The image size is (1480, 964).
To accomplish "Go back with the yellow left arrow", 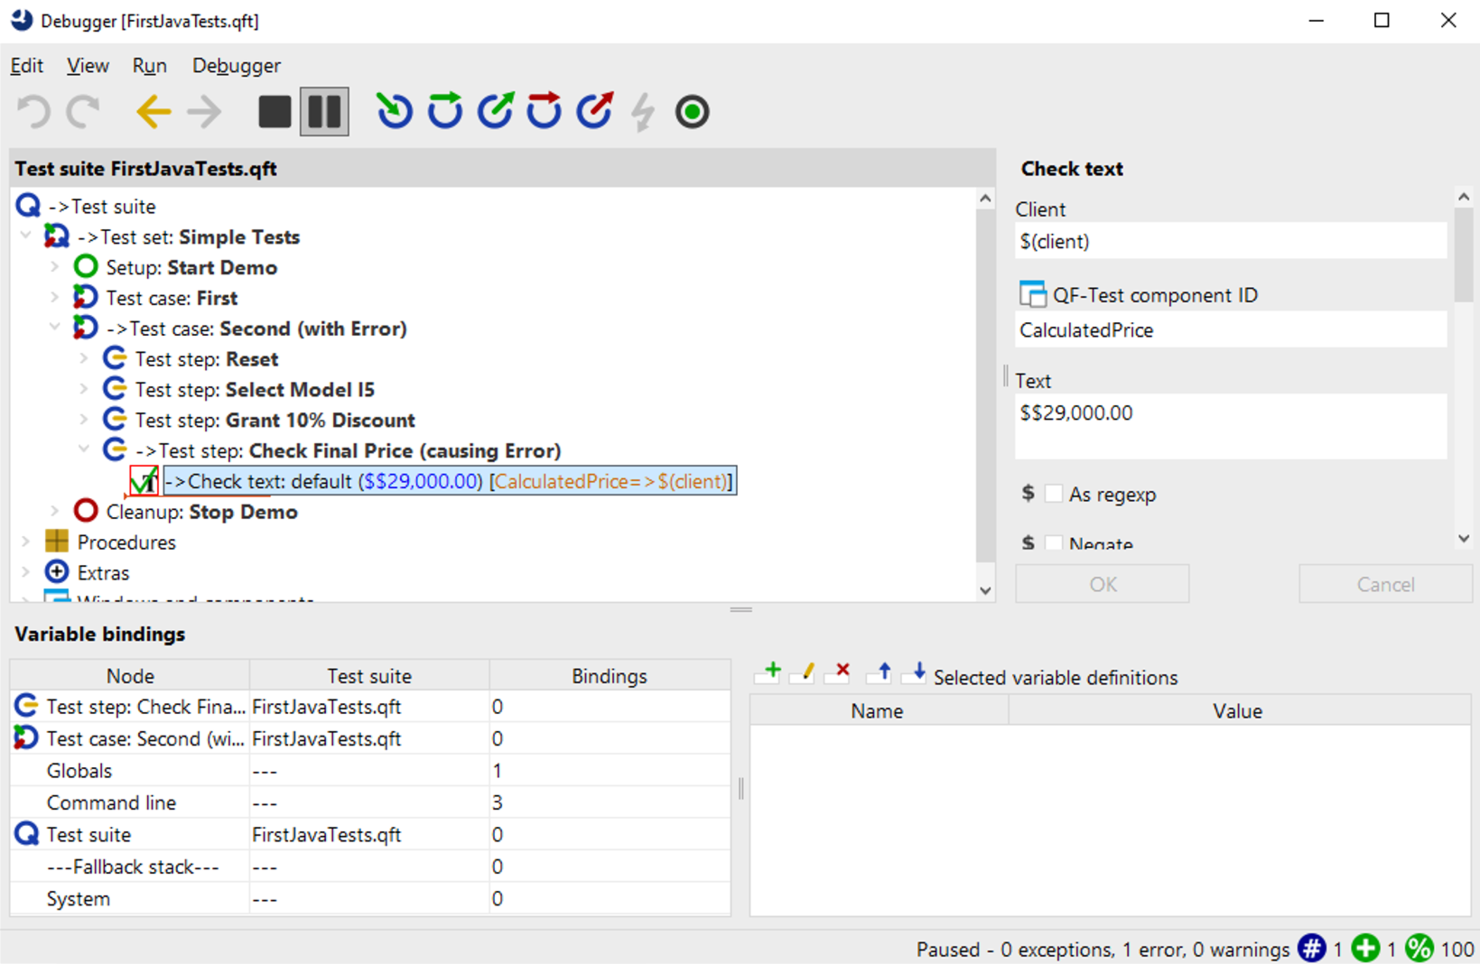I will coord(153,111).
